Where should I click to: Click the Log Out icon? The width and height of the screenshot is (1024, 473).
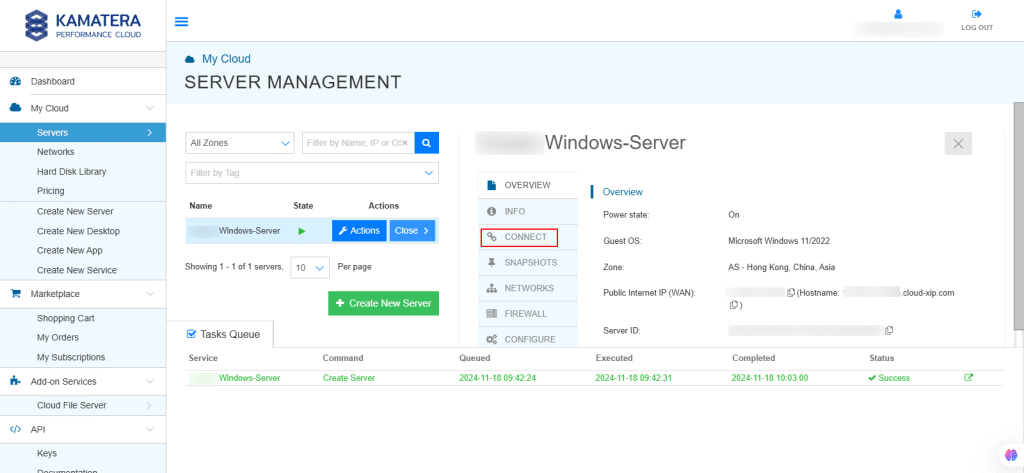point(976,14)
